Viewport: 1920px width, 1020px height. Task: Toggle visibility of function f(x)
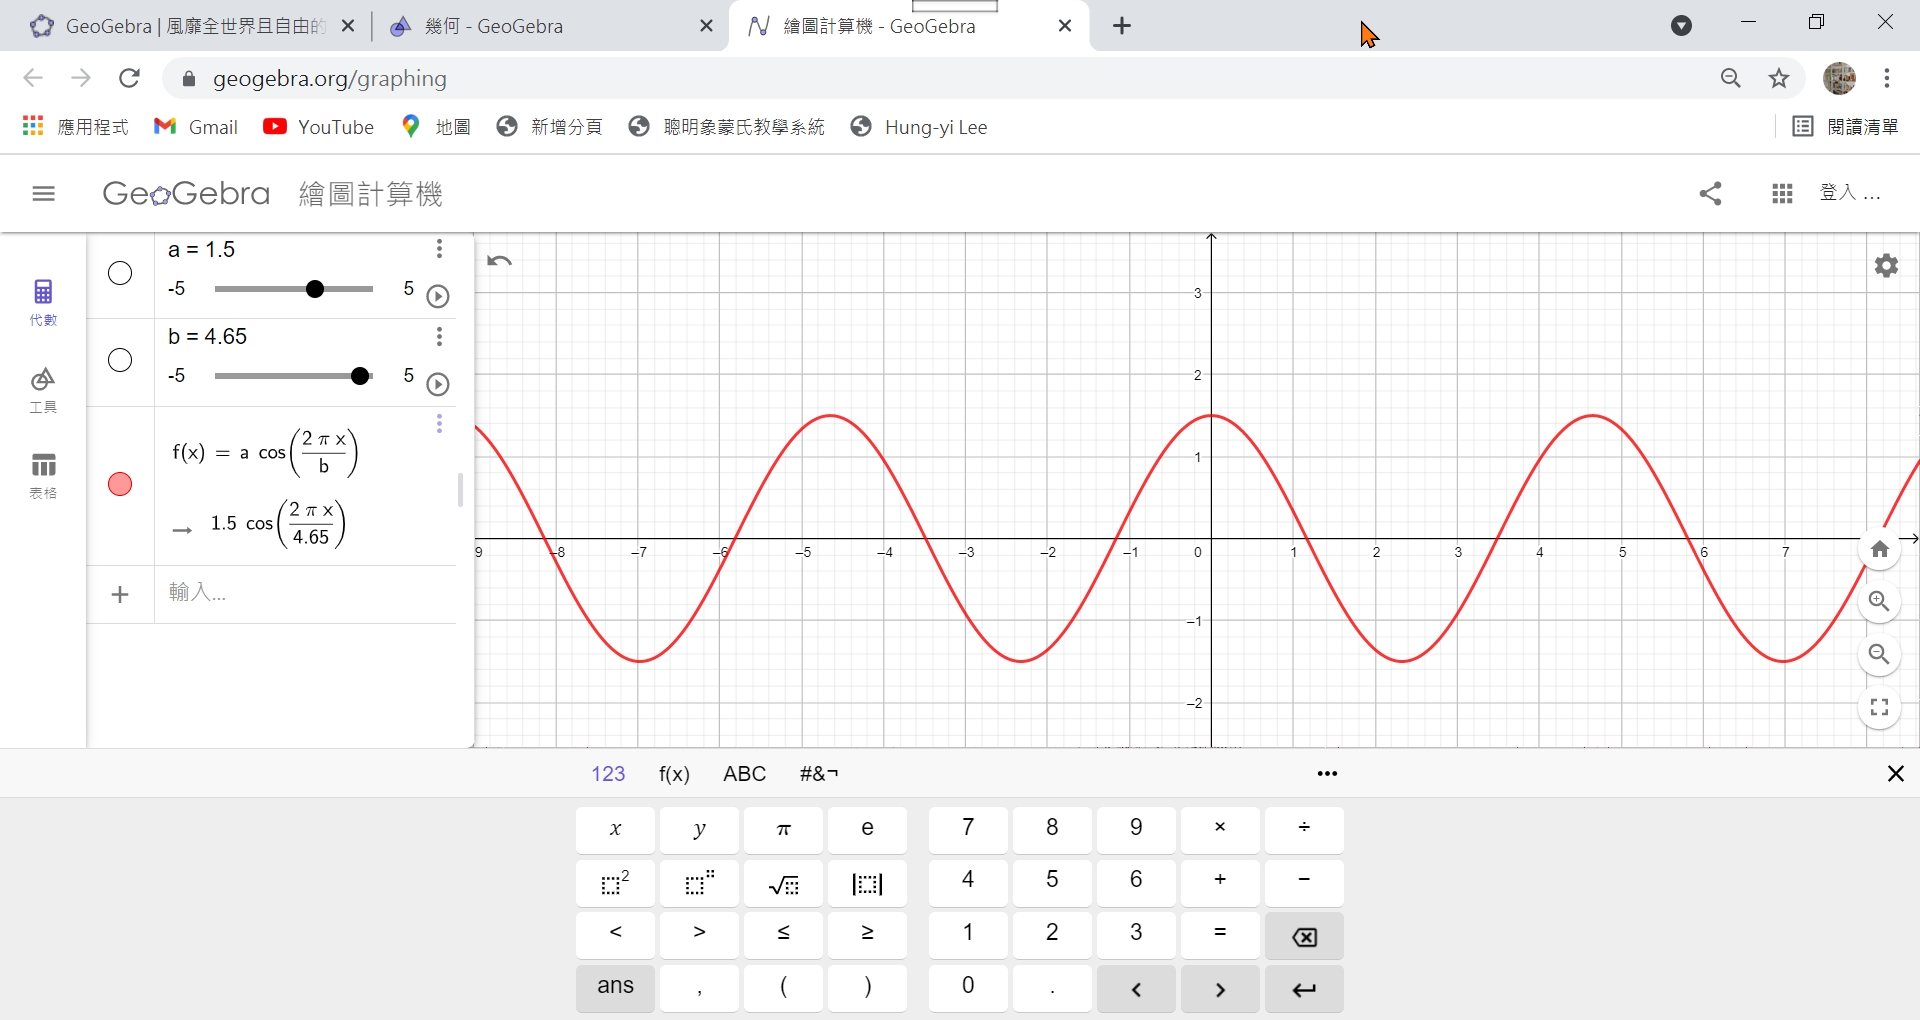120,484
